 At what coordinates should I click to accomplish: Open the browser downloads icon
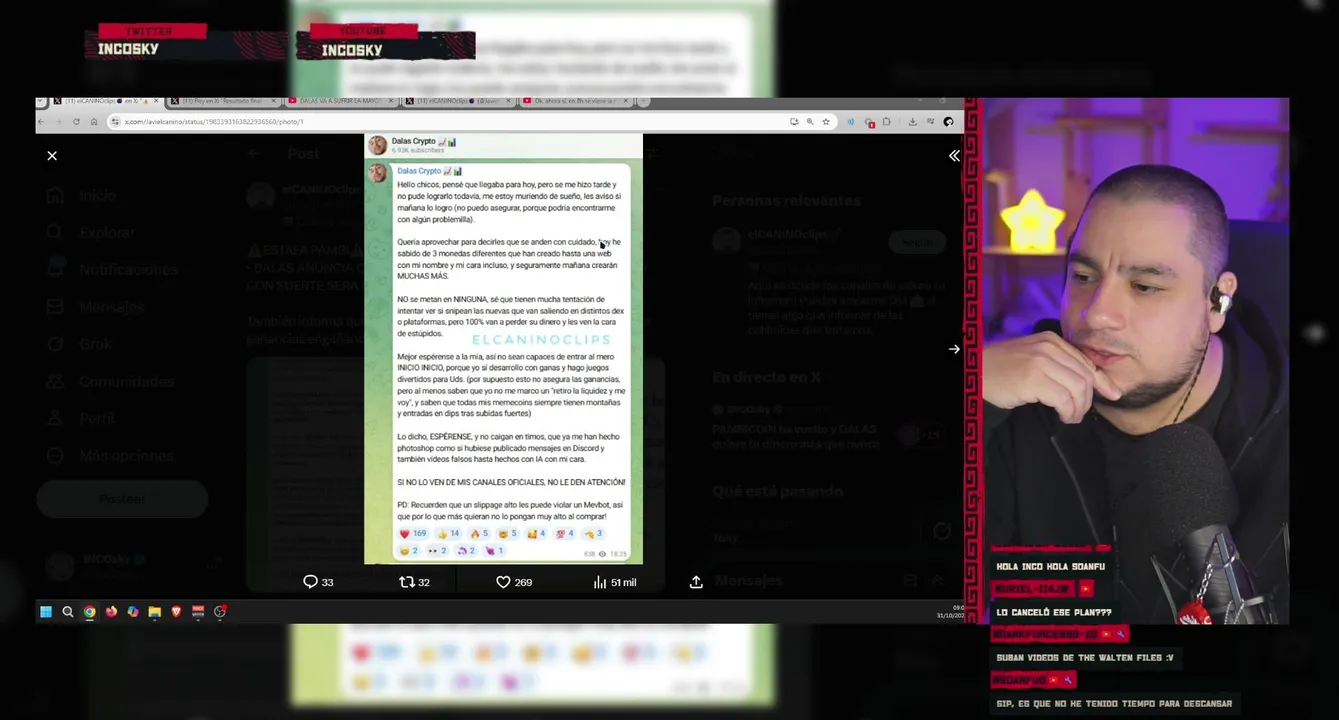(912, 121)
